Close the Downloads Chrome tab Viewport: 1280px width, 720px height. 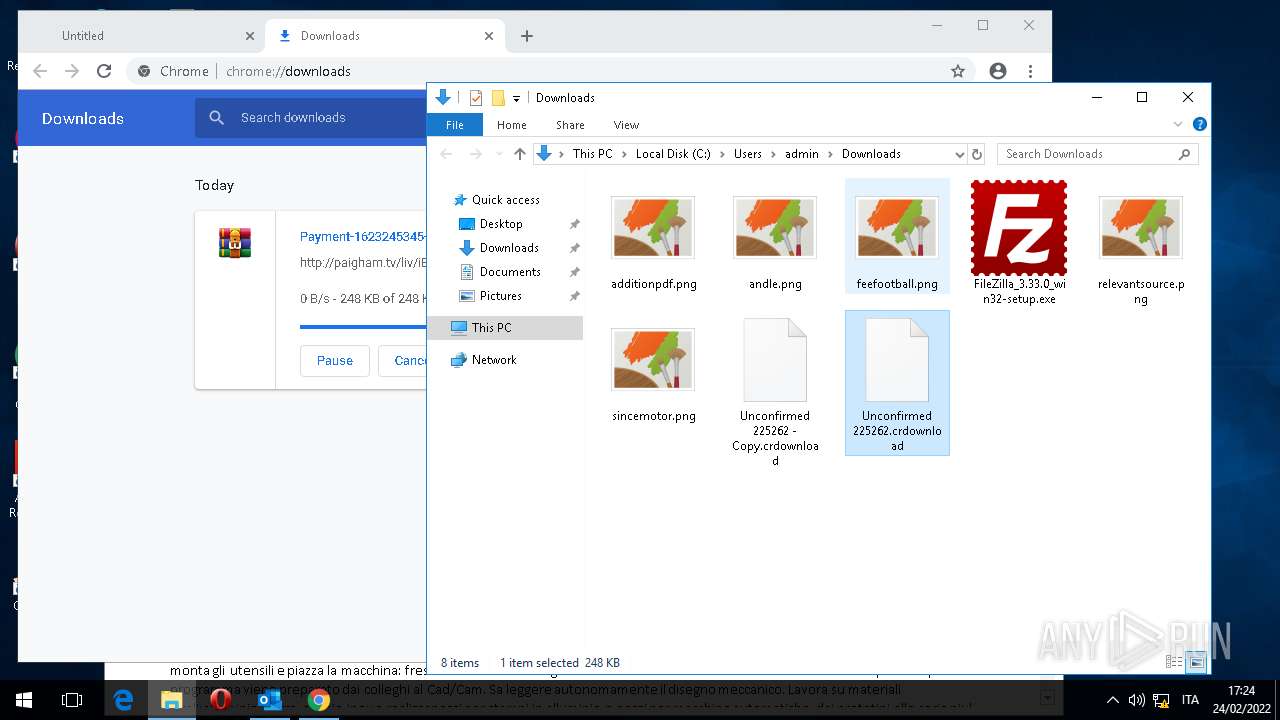pos(489,36)
